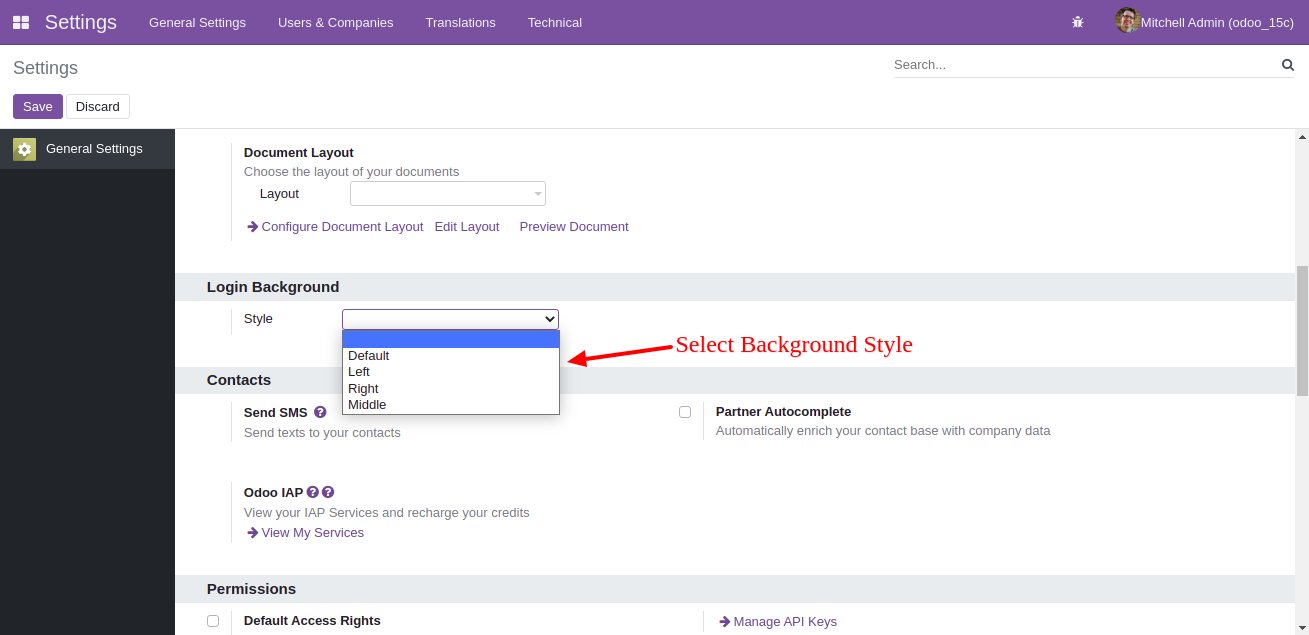Click the settings Search input field
Screen dimensions: 1309x635
1085,65
